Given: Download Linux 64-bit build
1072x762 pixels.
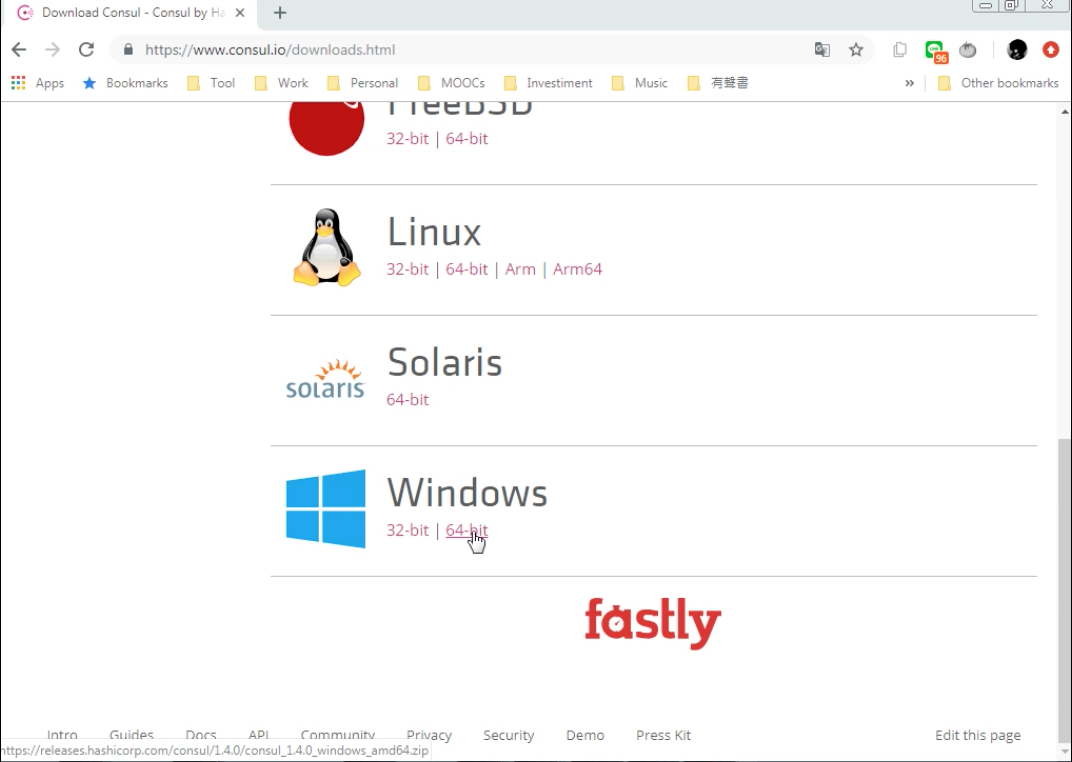Looking at the screenshot, I should 467,269.
